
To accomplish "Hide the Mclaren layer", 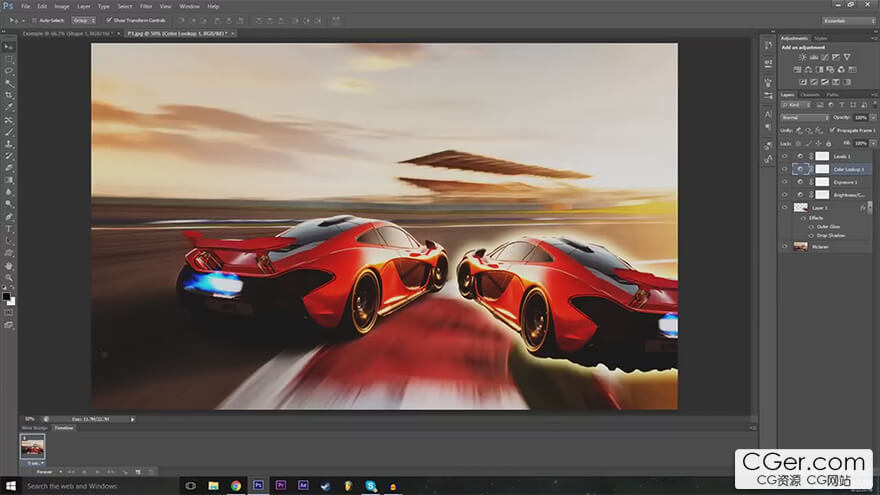I will tap(785, 246).
